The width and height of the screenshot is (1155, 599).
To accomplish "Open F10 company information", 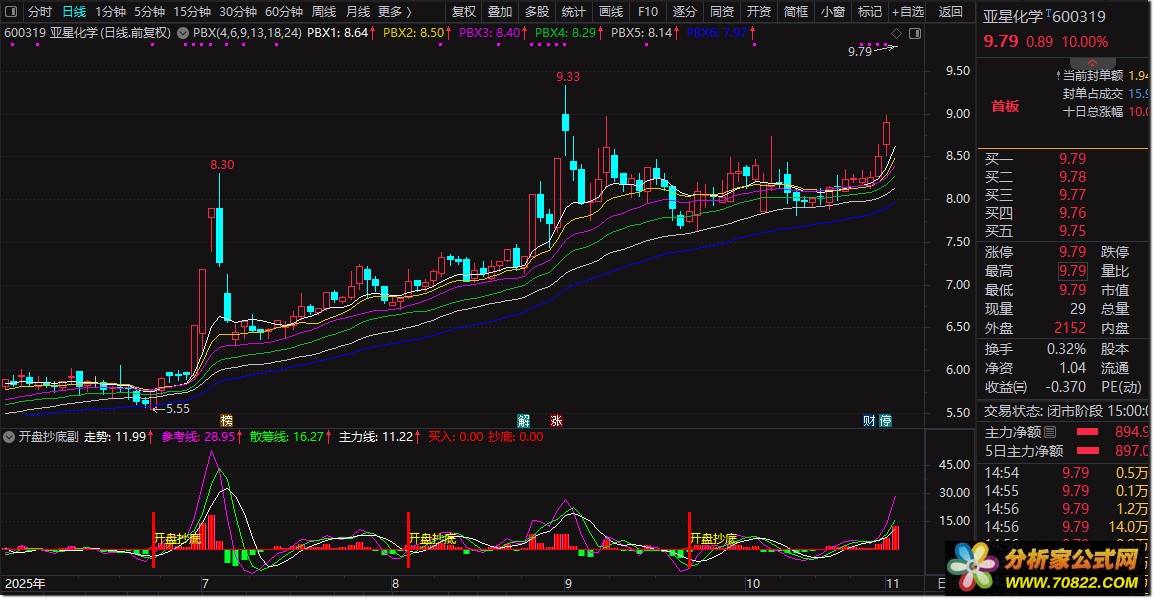I will coord(647,12).
